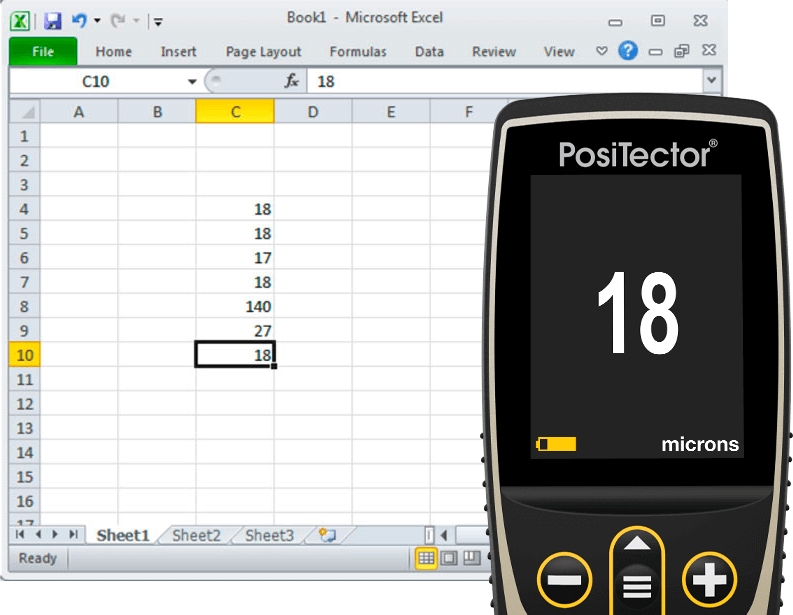This screenshot has width=793, height=615.
Task: Click cell C4 containing 18
Action: coord(235,209)
